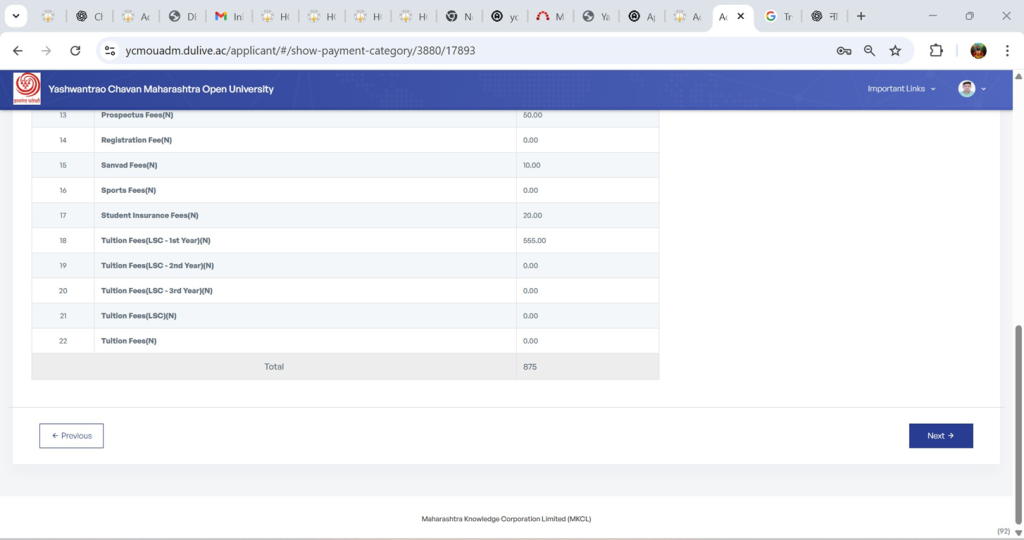The image size is (1024, 540).
Task: Open a new browser tab
Action: (861, 16)
